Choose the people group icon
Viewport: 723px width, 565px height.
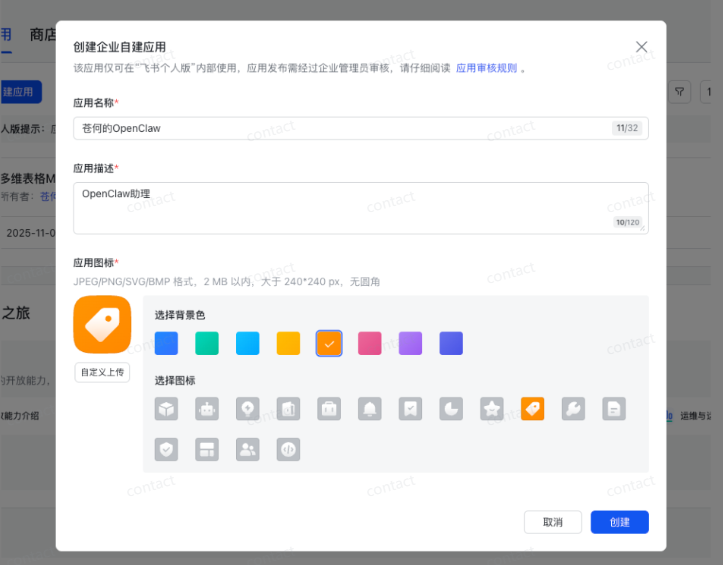[x=248, y=449]
